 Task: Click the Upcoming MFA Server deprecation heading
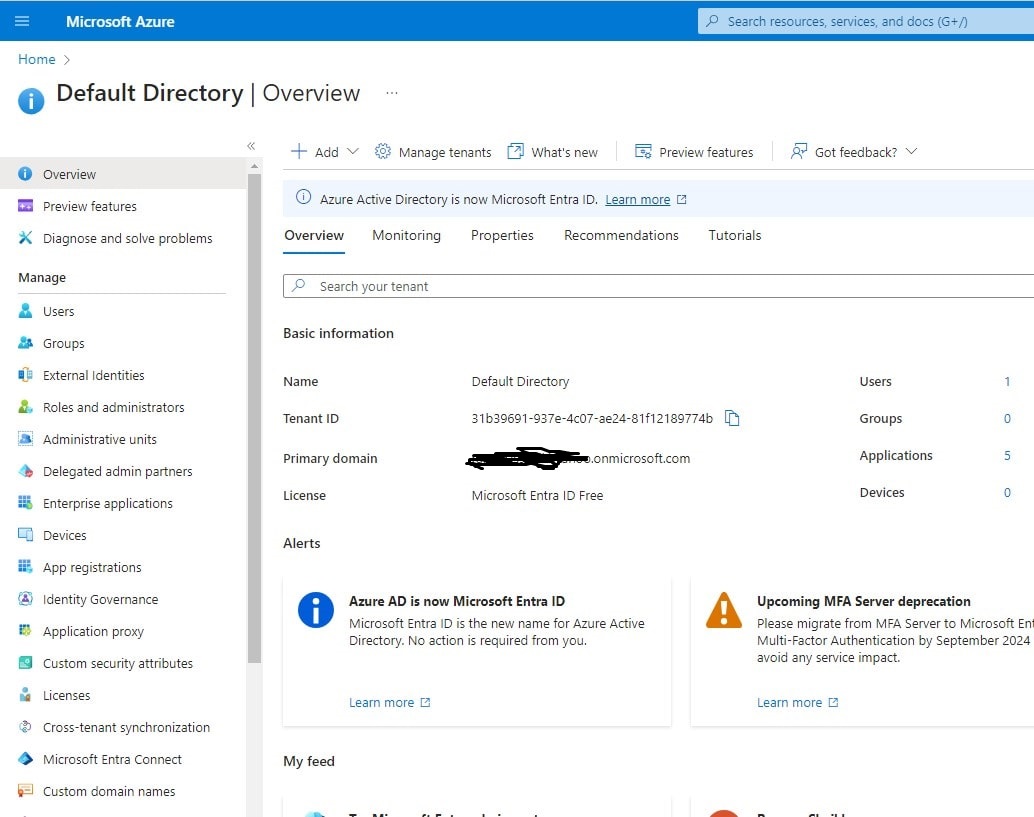pos(863,601)
